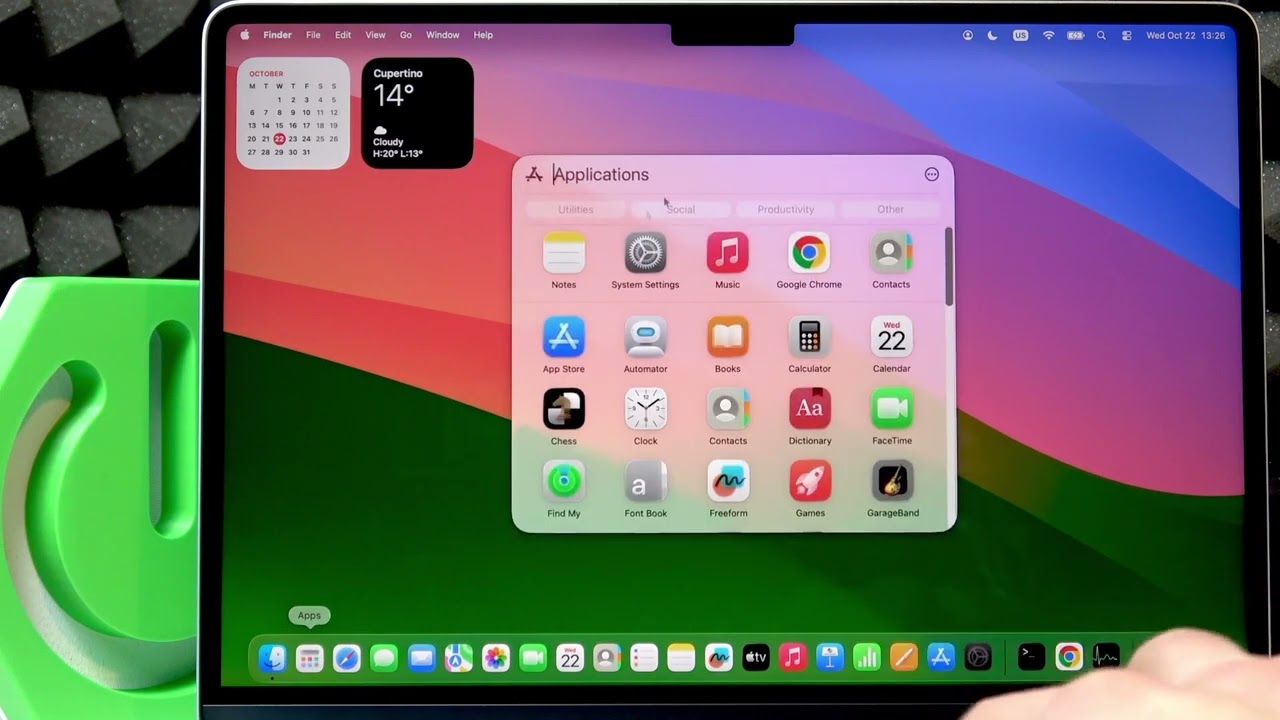The height and width of the screenshot is (720, 1280).
Task: Open FaceTime in the Applications grid
Action: pyautogui.click(x=892, y=409)
